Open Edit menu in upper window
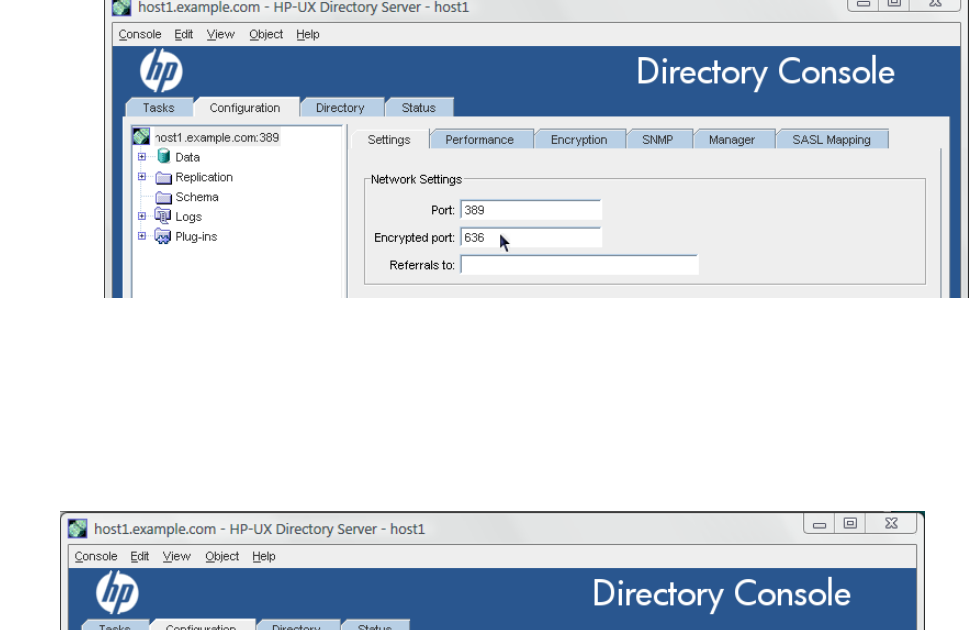The image size is (969, 630). pyautogui.click(x=184, y=35)
